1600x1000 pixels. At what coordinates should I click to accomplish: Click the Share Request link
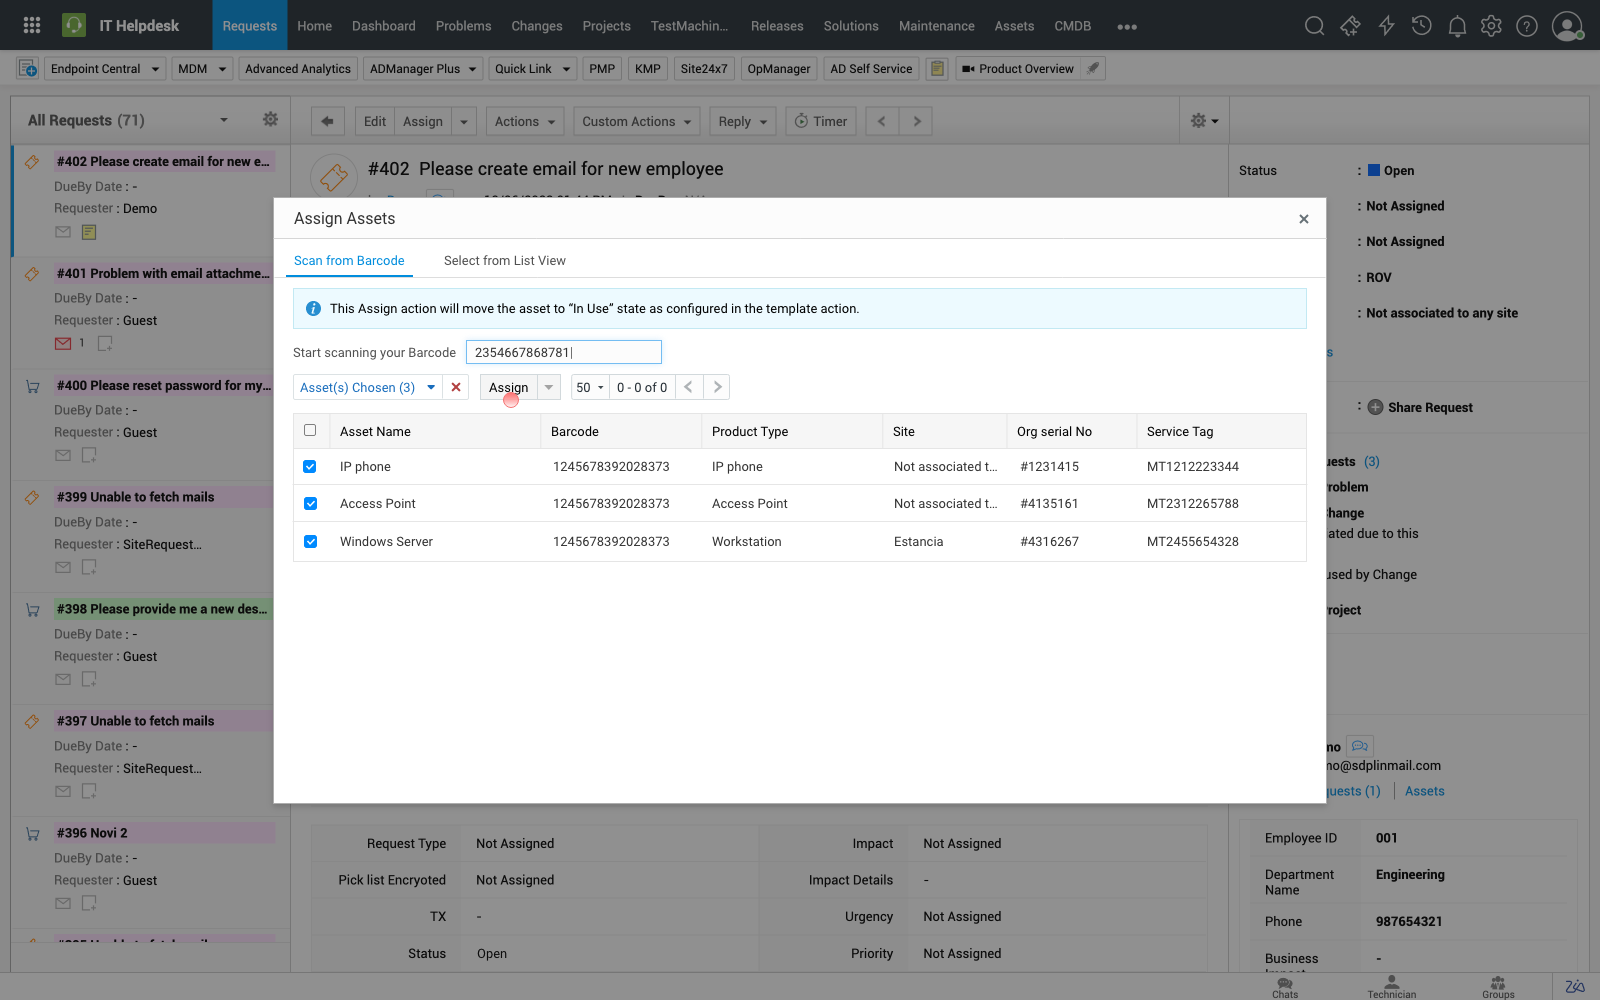pyautogui.click(x=1429, y=408)
